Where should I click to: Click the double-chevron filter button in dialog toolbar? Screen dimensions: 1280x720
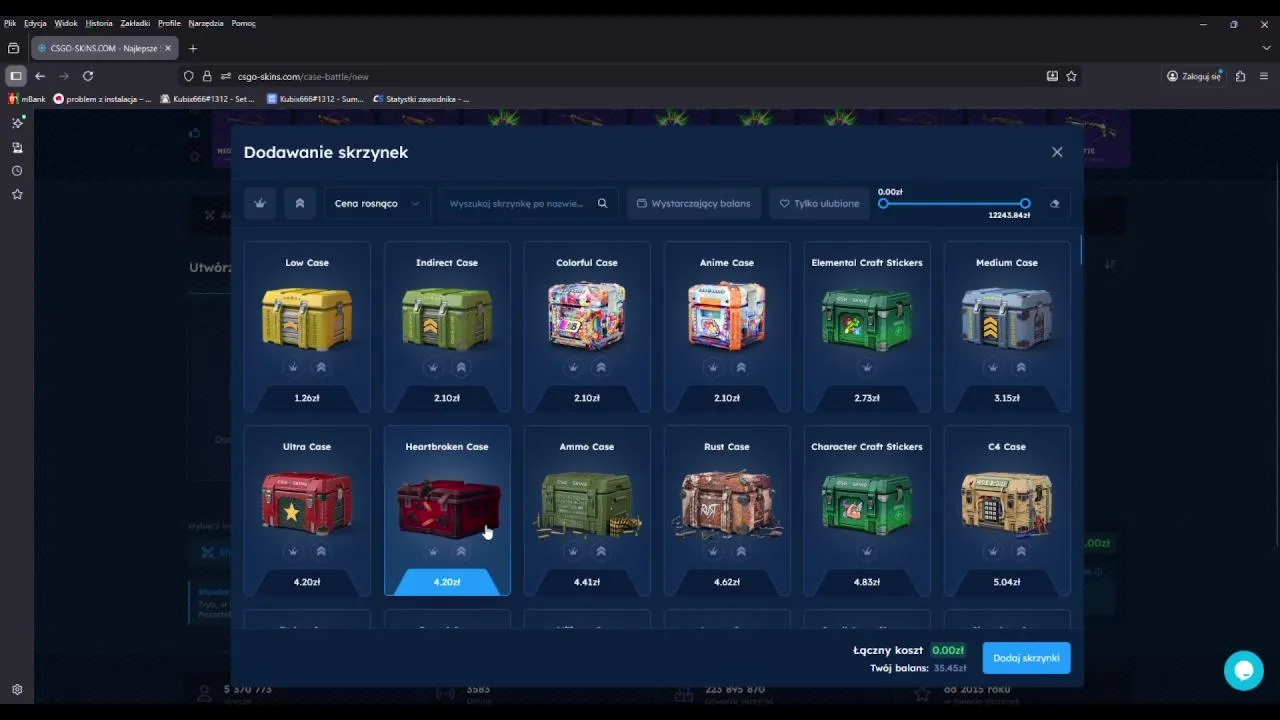(x=300, y=203)
